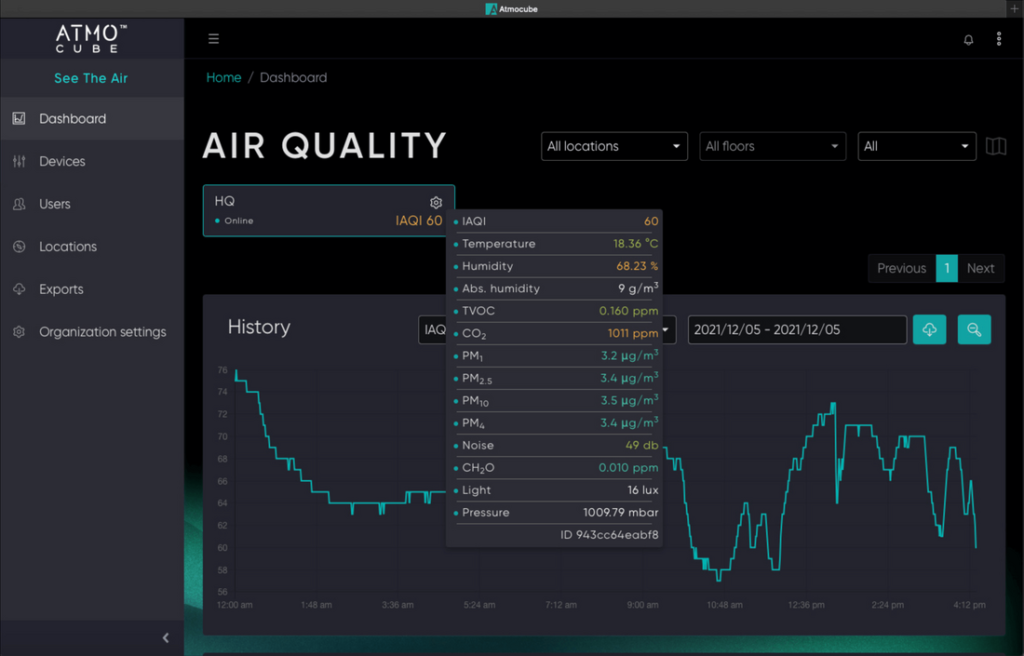Click the Exports cloud icon
Image resolution: width=1024 pixels, height=656 pixels.
[19, 289]
